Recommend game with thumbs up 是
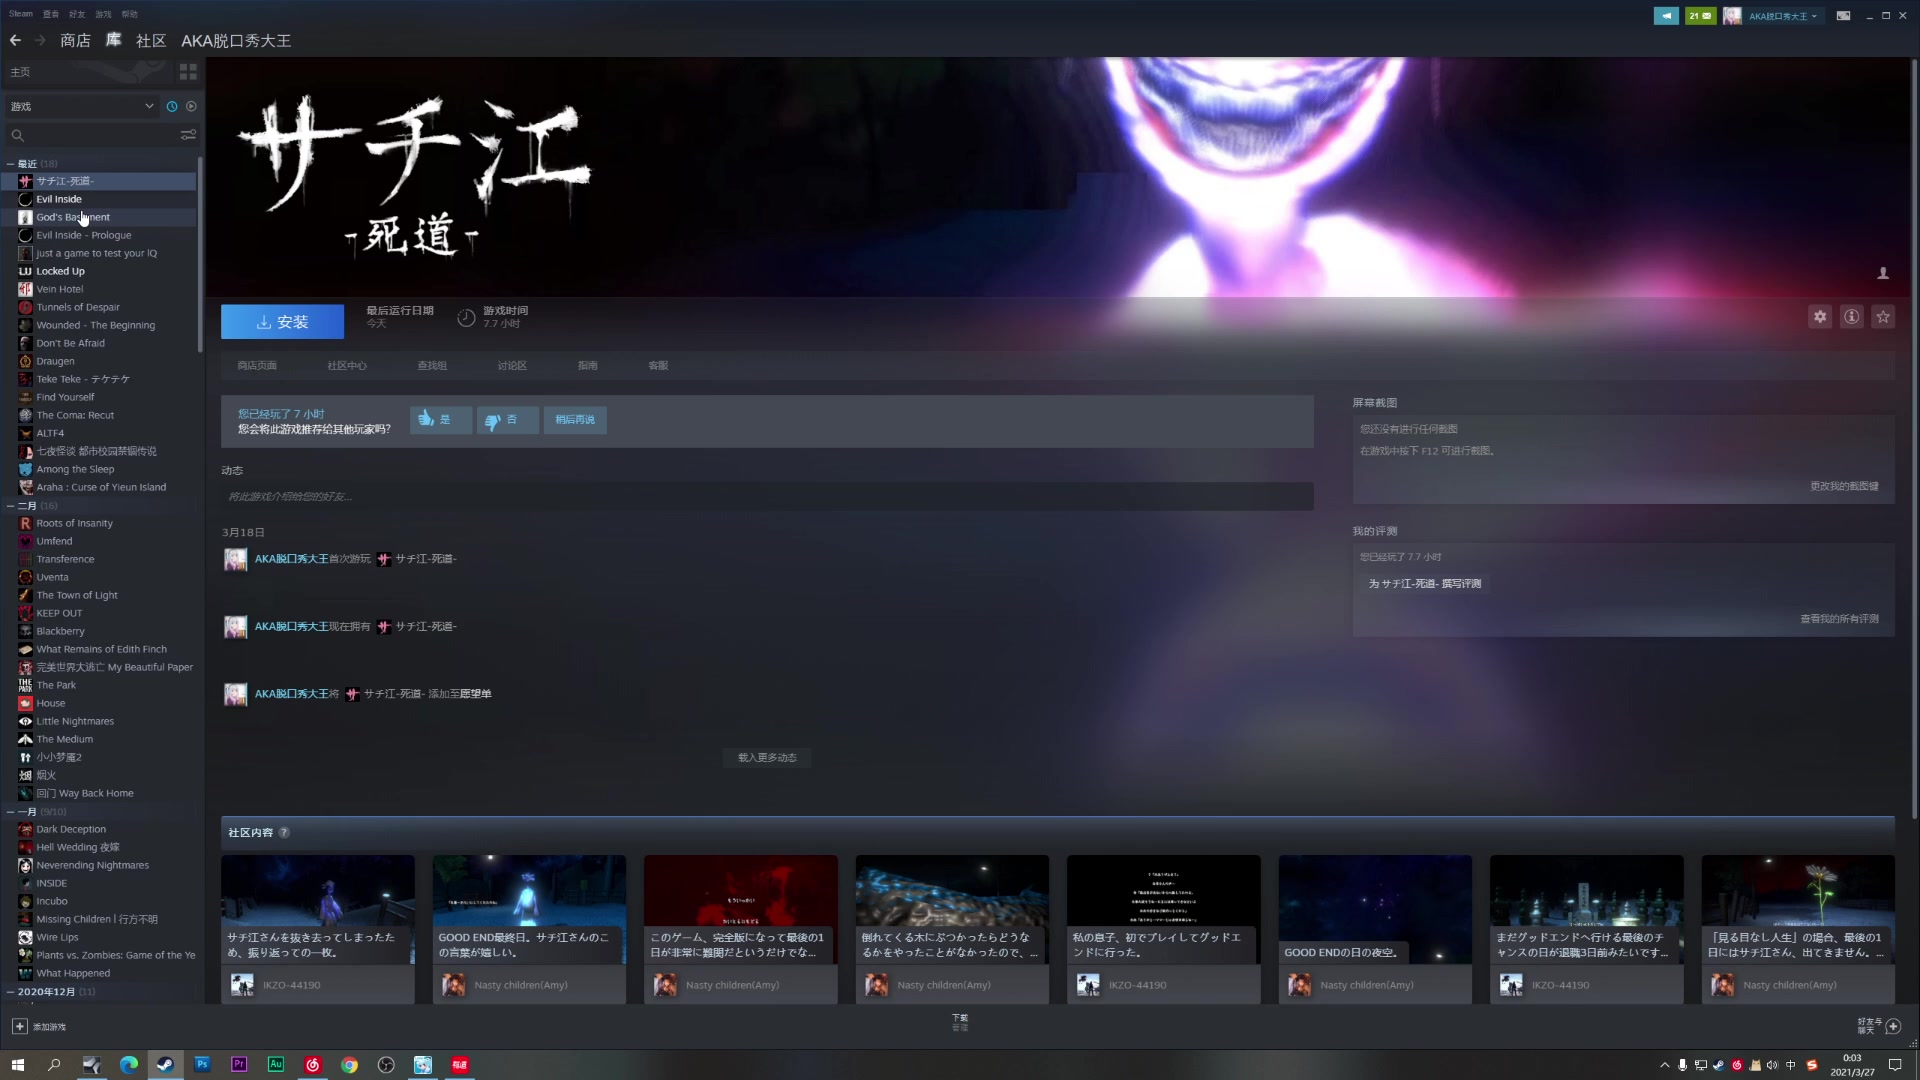The width and height of the screenshot is (1920, 1080). point(440,420)
